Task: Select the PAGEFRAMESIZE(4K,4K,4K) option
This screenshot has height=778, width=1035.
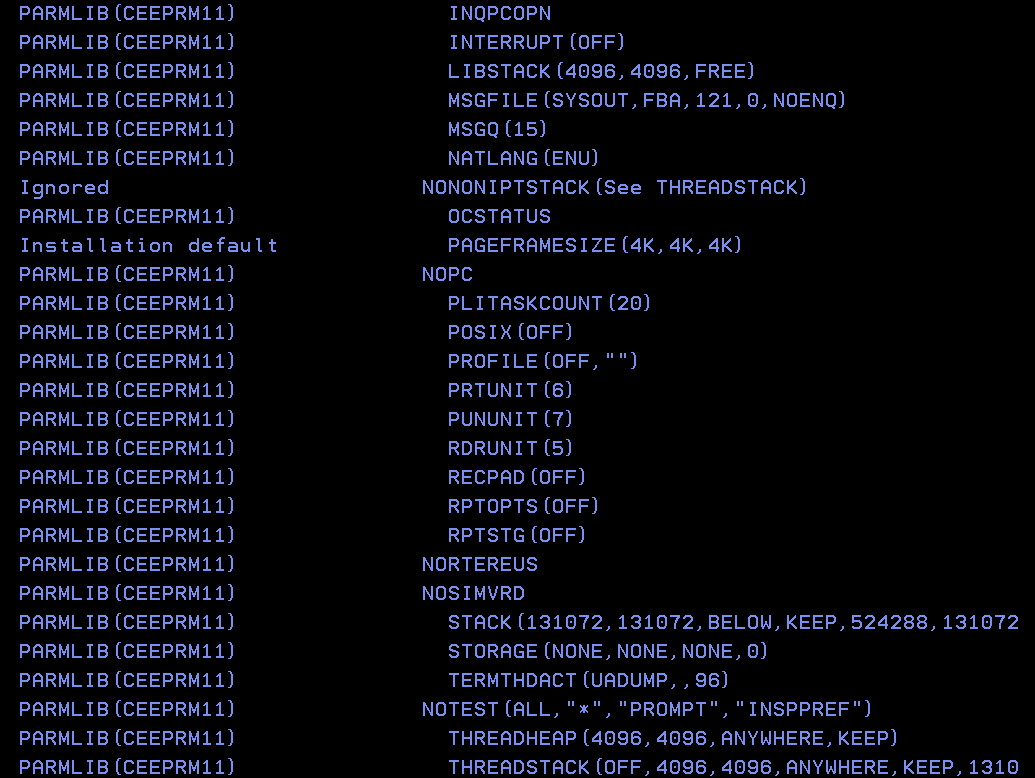Action: 595,246
